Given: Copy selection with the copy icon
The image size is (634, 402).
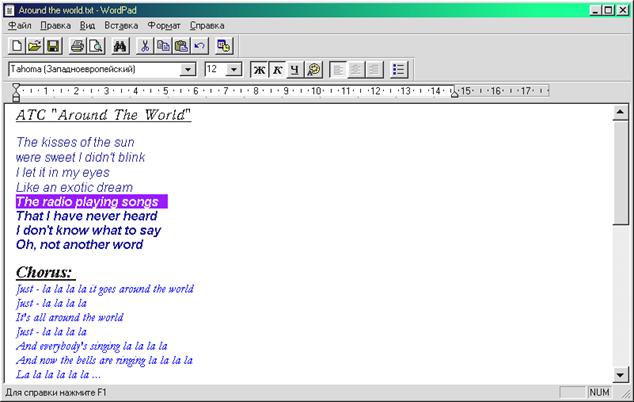Looking at the screenshot, I should (163, 46).
